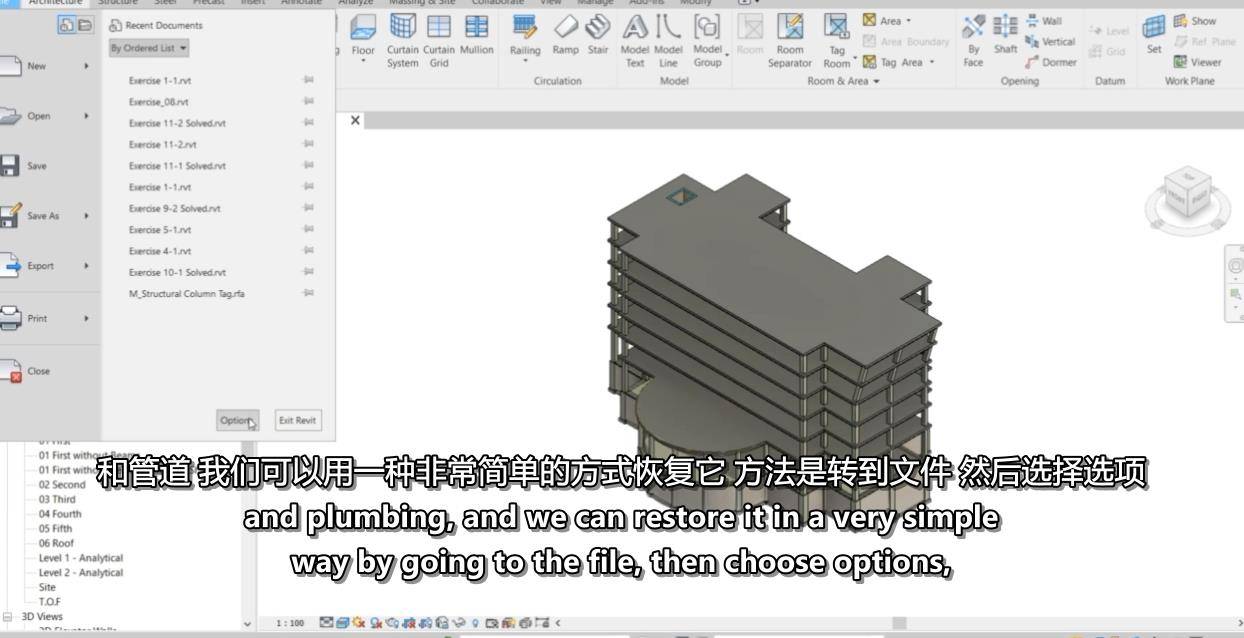Open the Structure ribbon tab
This screenshot has height=638, width=1244.
click(118, 3)
